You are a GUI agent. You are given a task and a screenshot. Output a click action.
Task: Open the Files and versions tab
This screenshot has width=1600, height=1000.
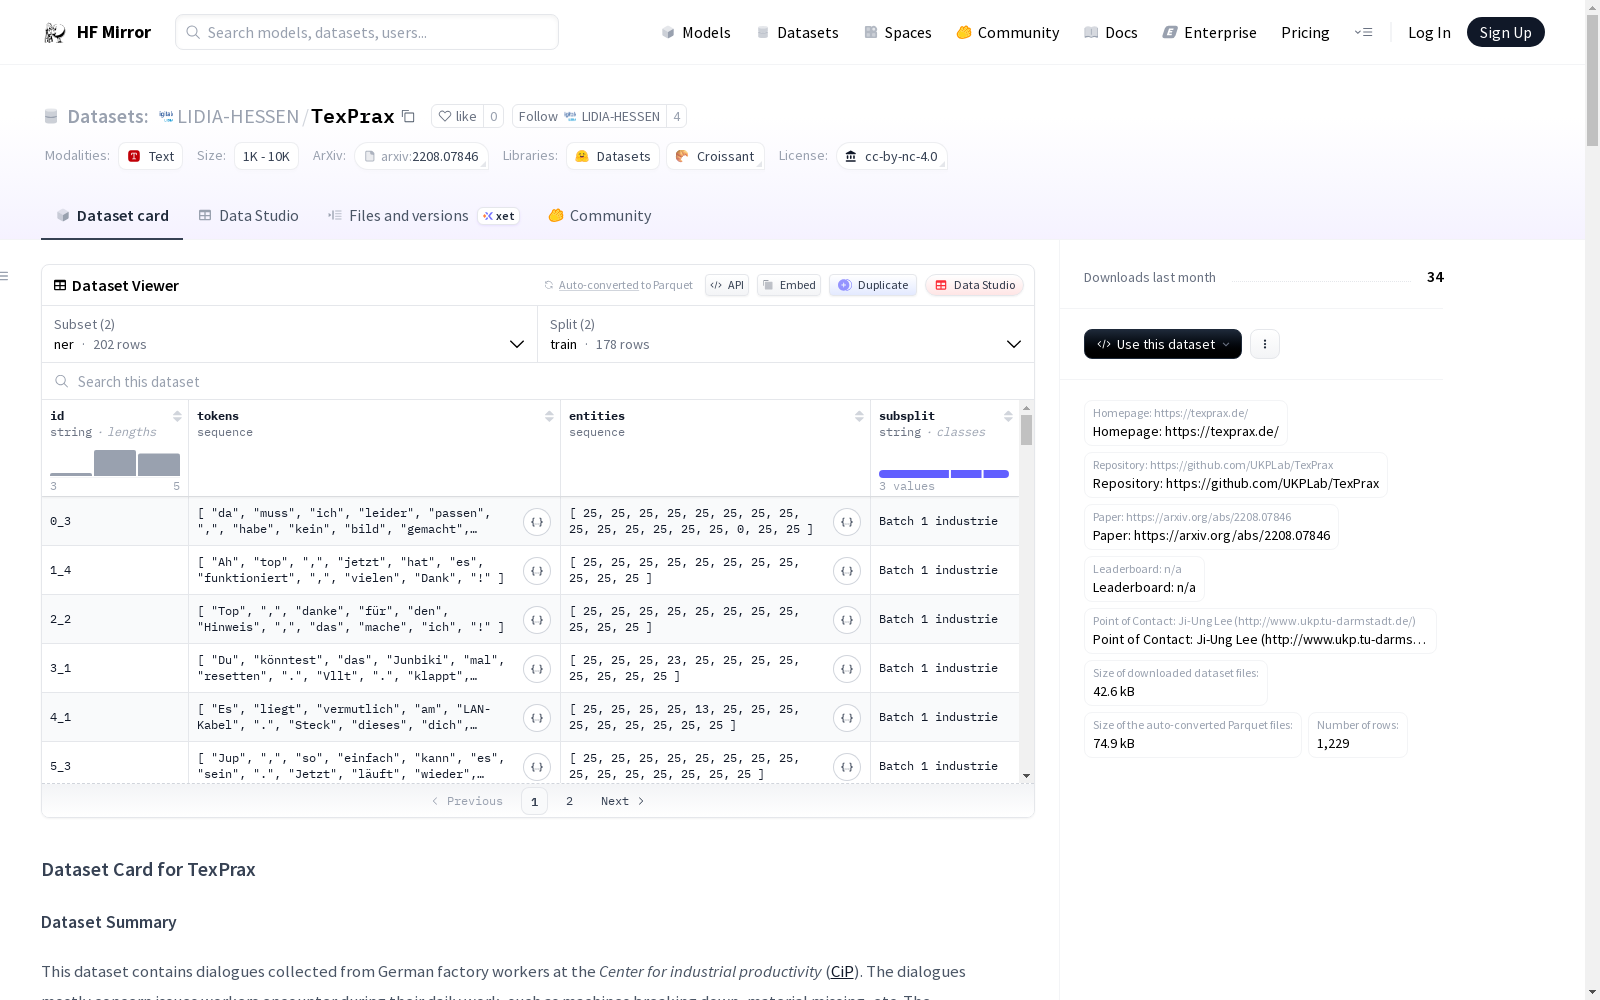(x=423, y=216)
